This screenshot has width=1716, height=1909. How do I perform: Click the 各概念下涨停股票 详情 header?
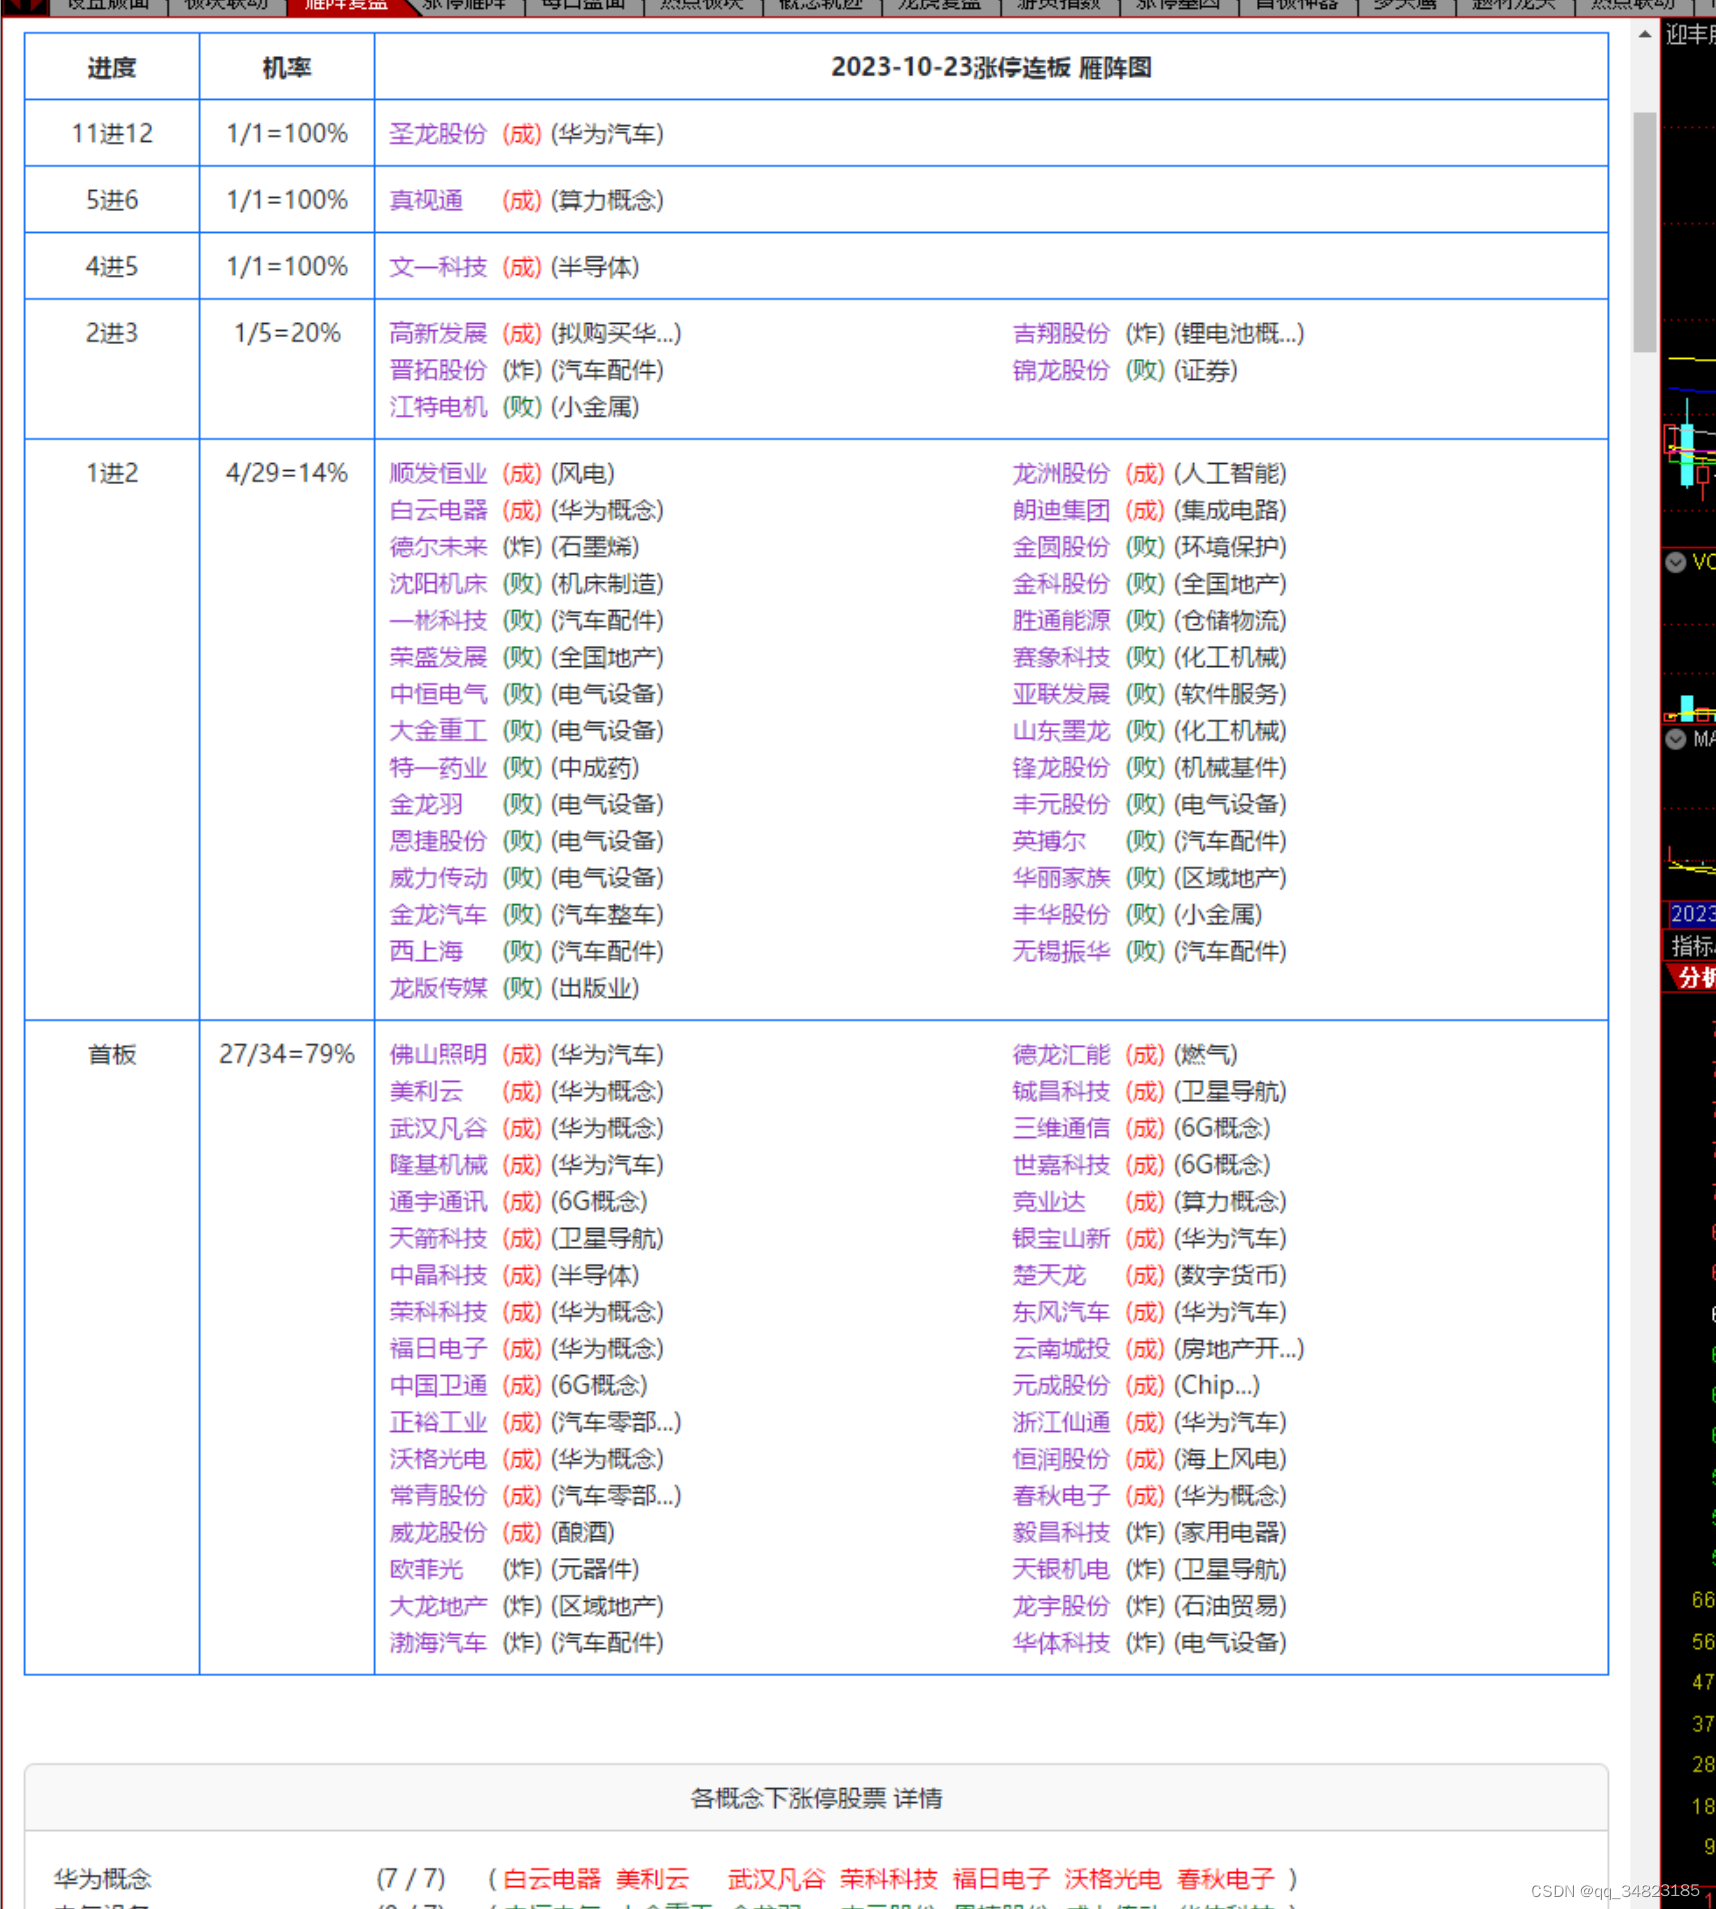click(816, 1798)
